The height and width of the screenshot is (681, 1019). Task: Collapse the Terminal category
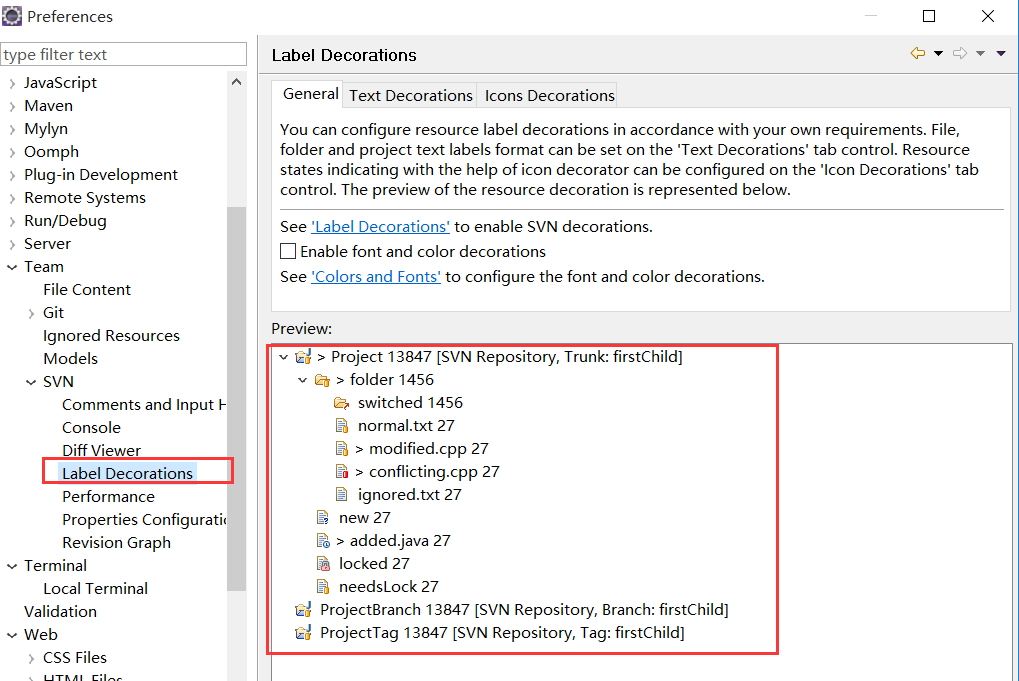(x=12, y=566)
